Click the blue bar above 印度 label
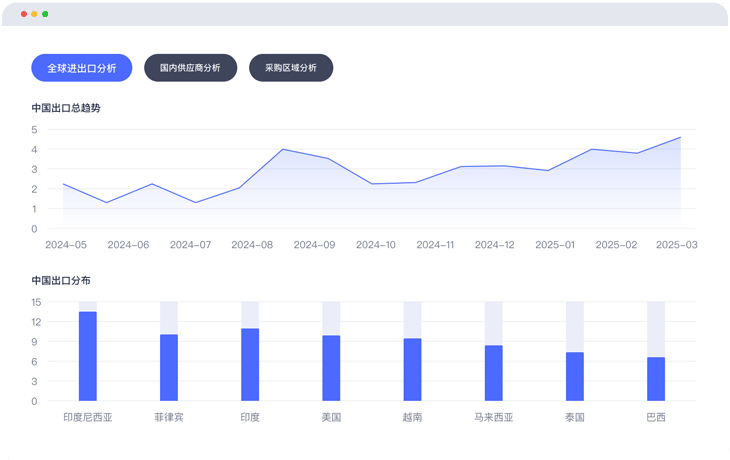The height and width of the screenshot is (460, 730). coord(250,365)
